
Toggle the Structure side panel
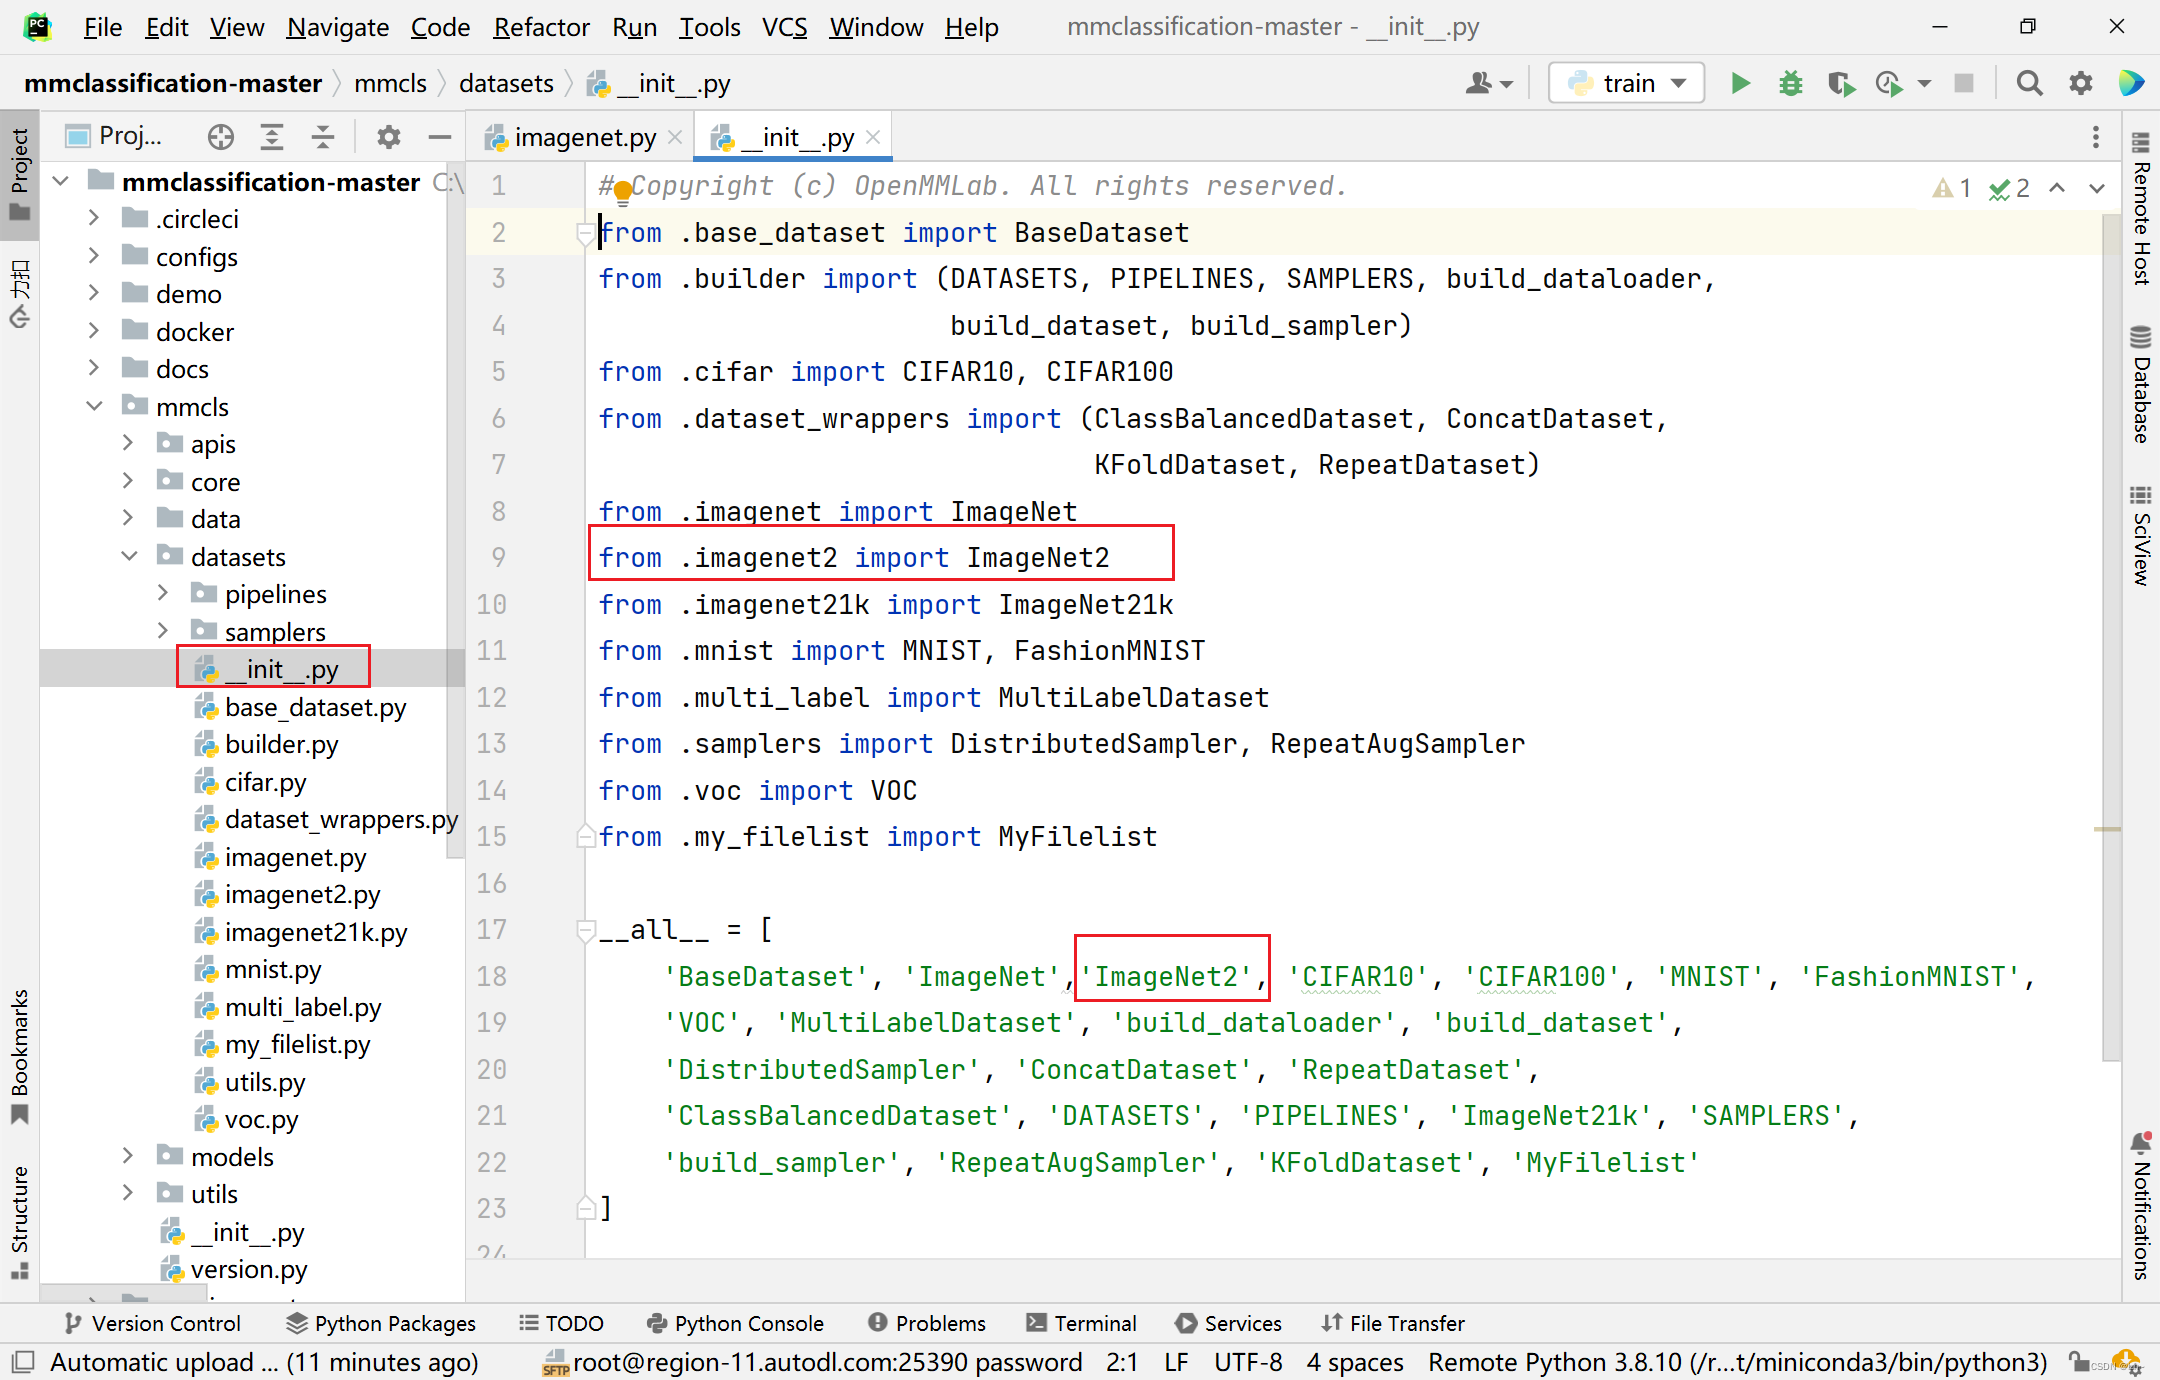[19, 1222]
